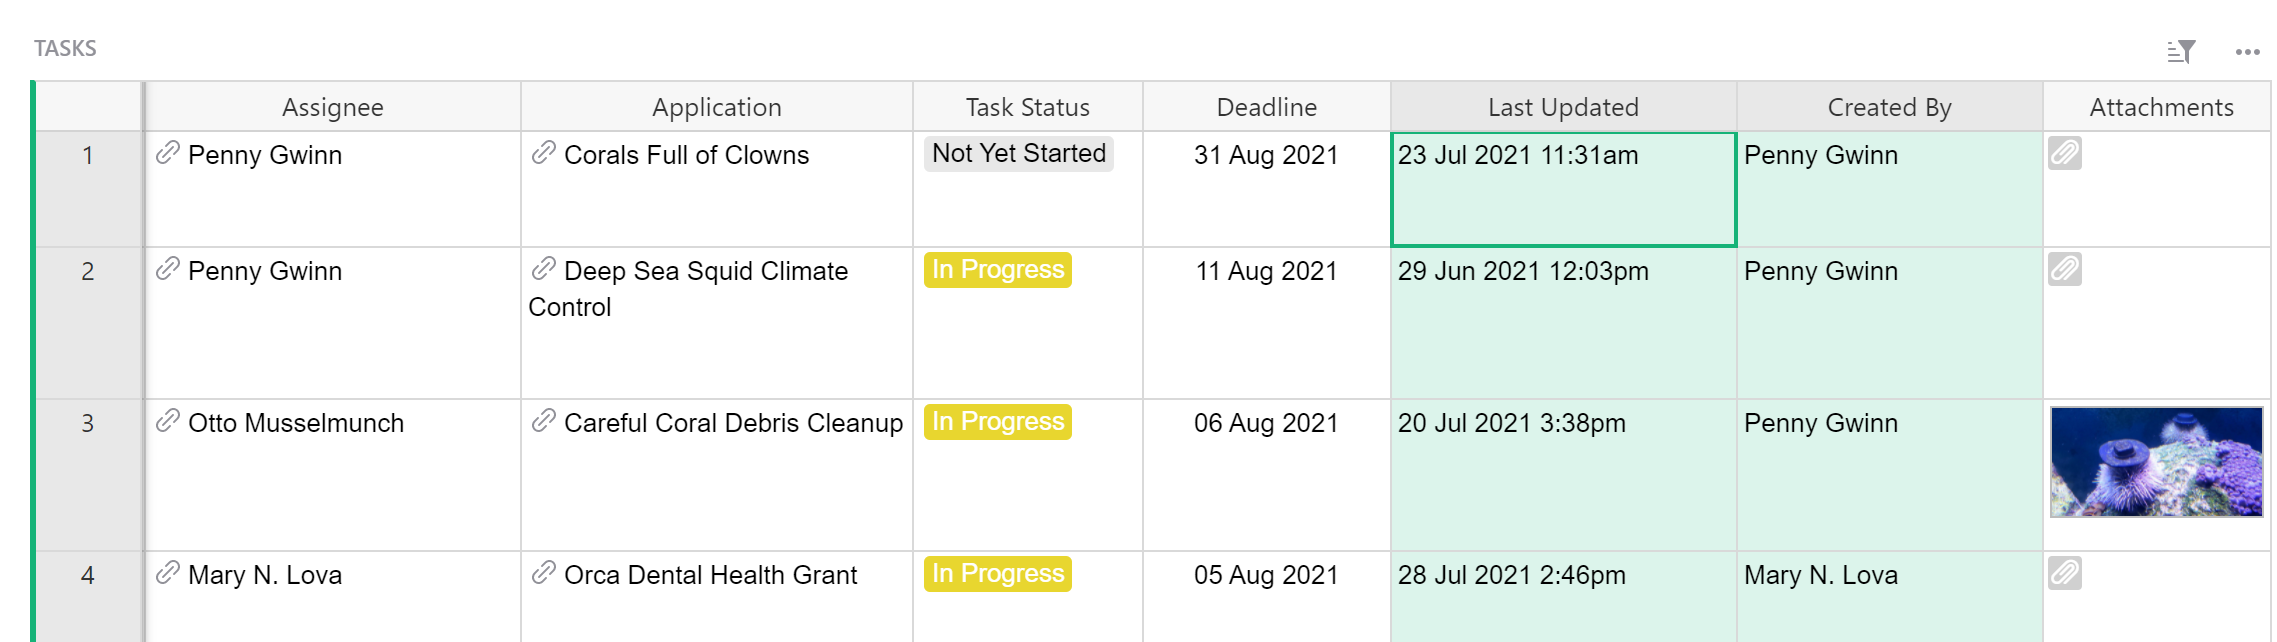Open the sort and filter icon

[2181, 51]
